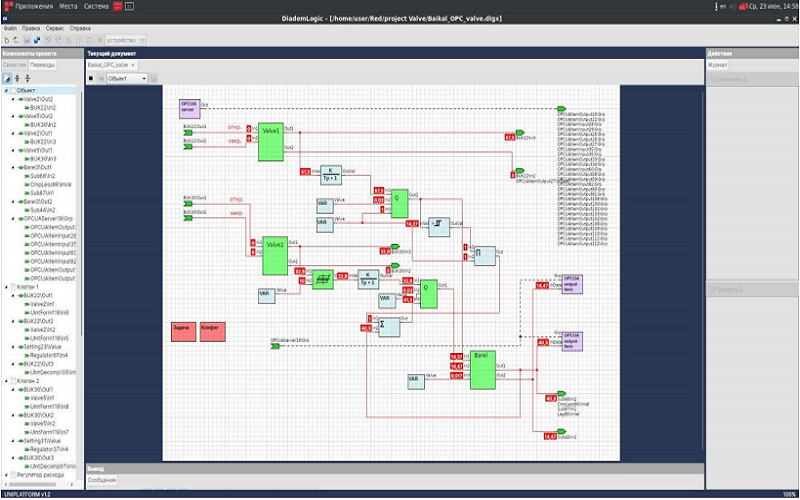The image size is (800, 500).
Task: Open the Приложения system menu
Action: point(35,6)
